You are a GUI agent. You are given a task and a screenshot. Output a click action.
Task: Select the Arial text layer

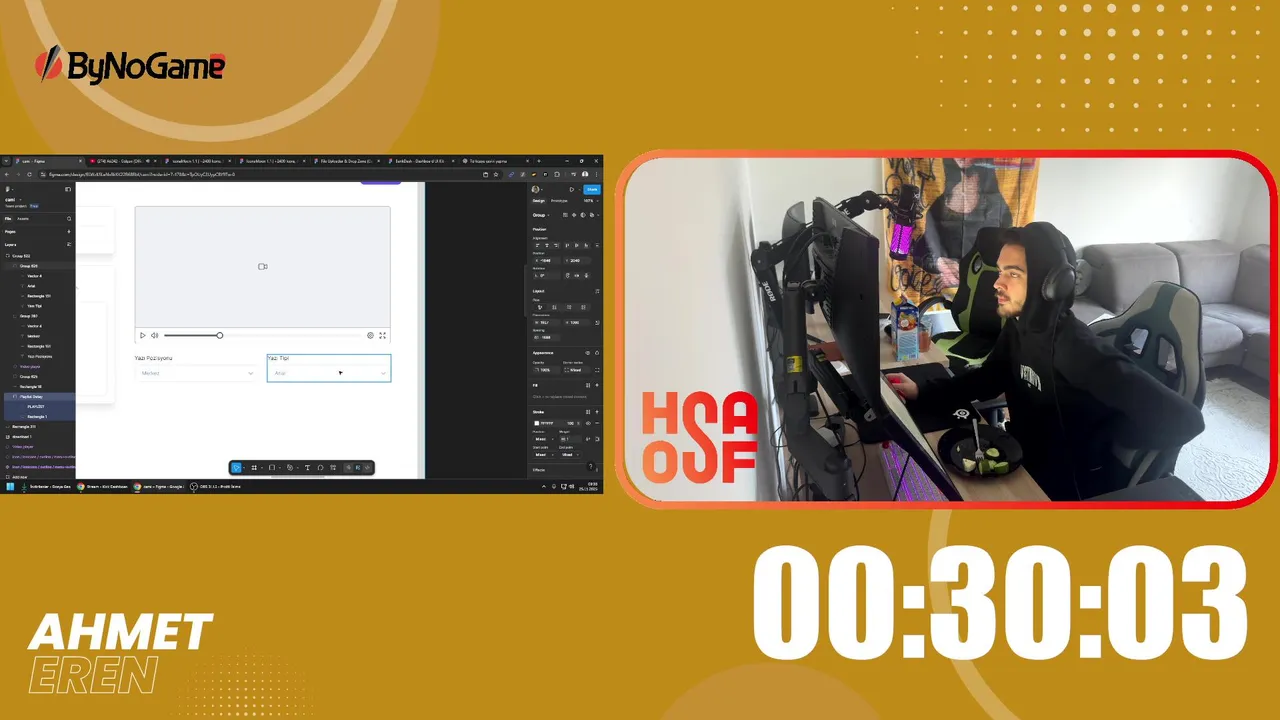pyautogui.click(x=31, y=286)
